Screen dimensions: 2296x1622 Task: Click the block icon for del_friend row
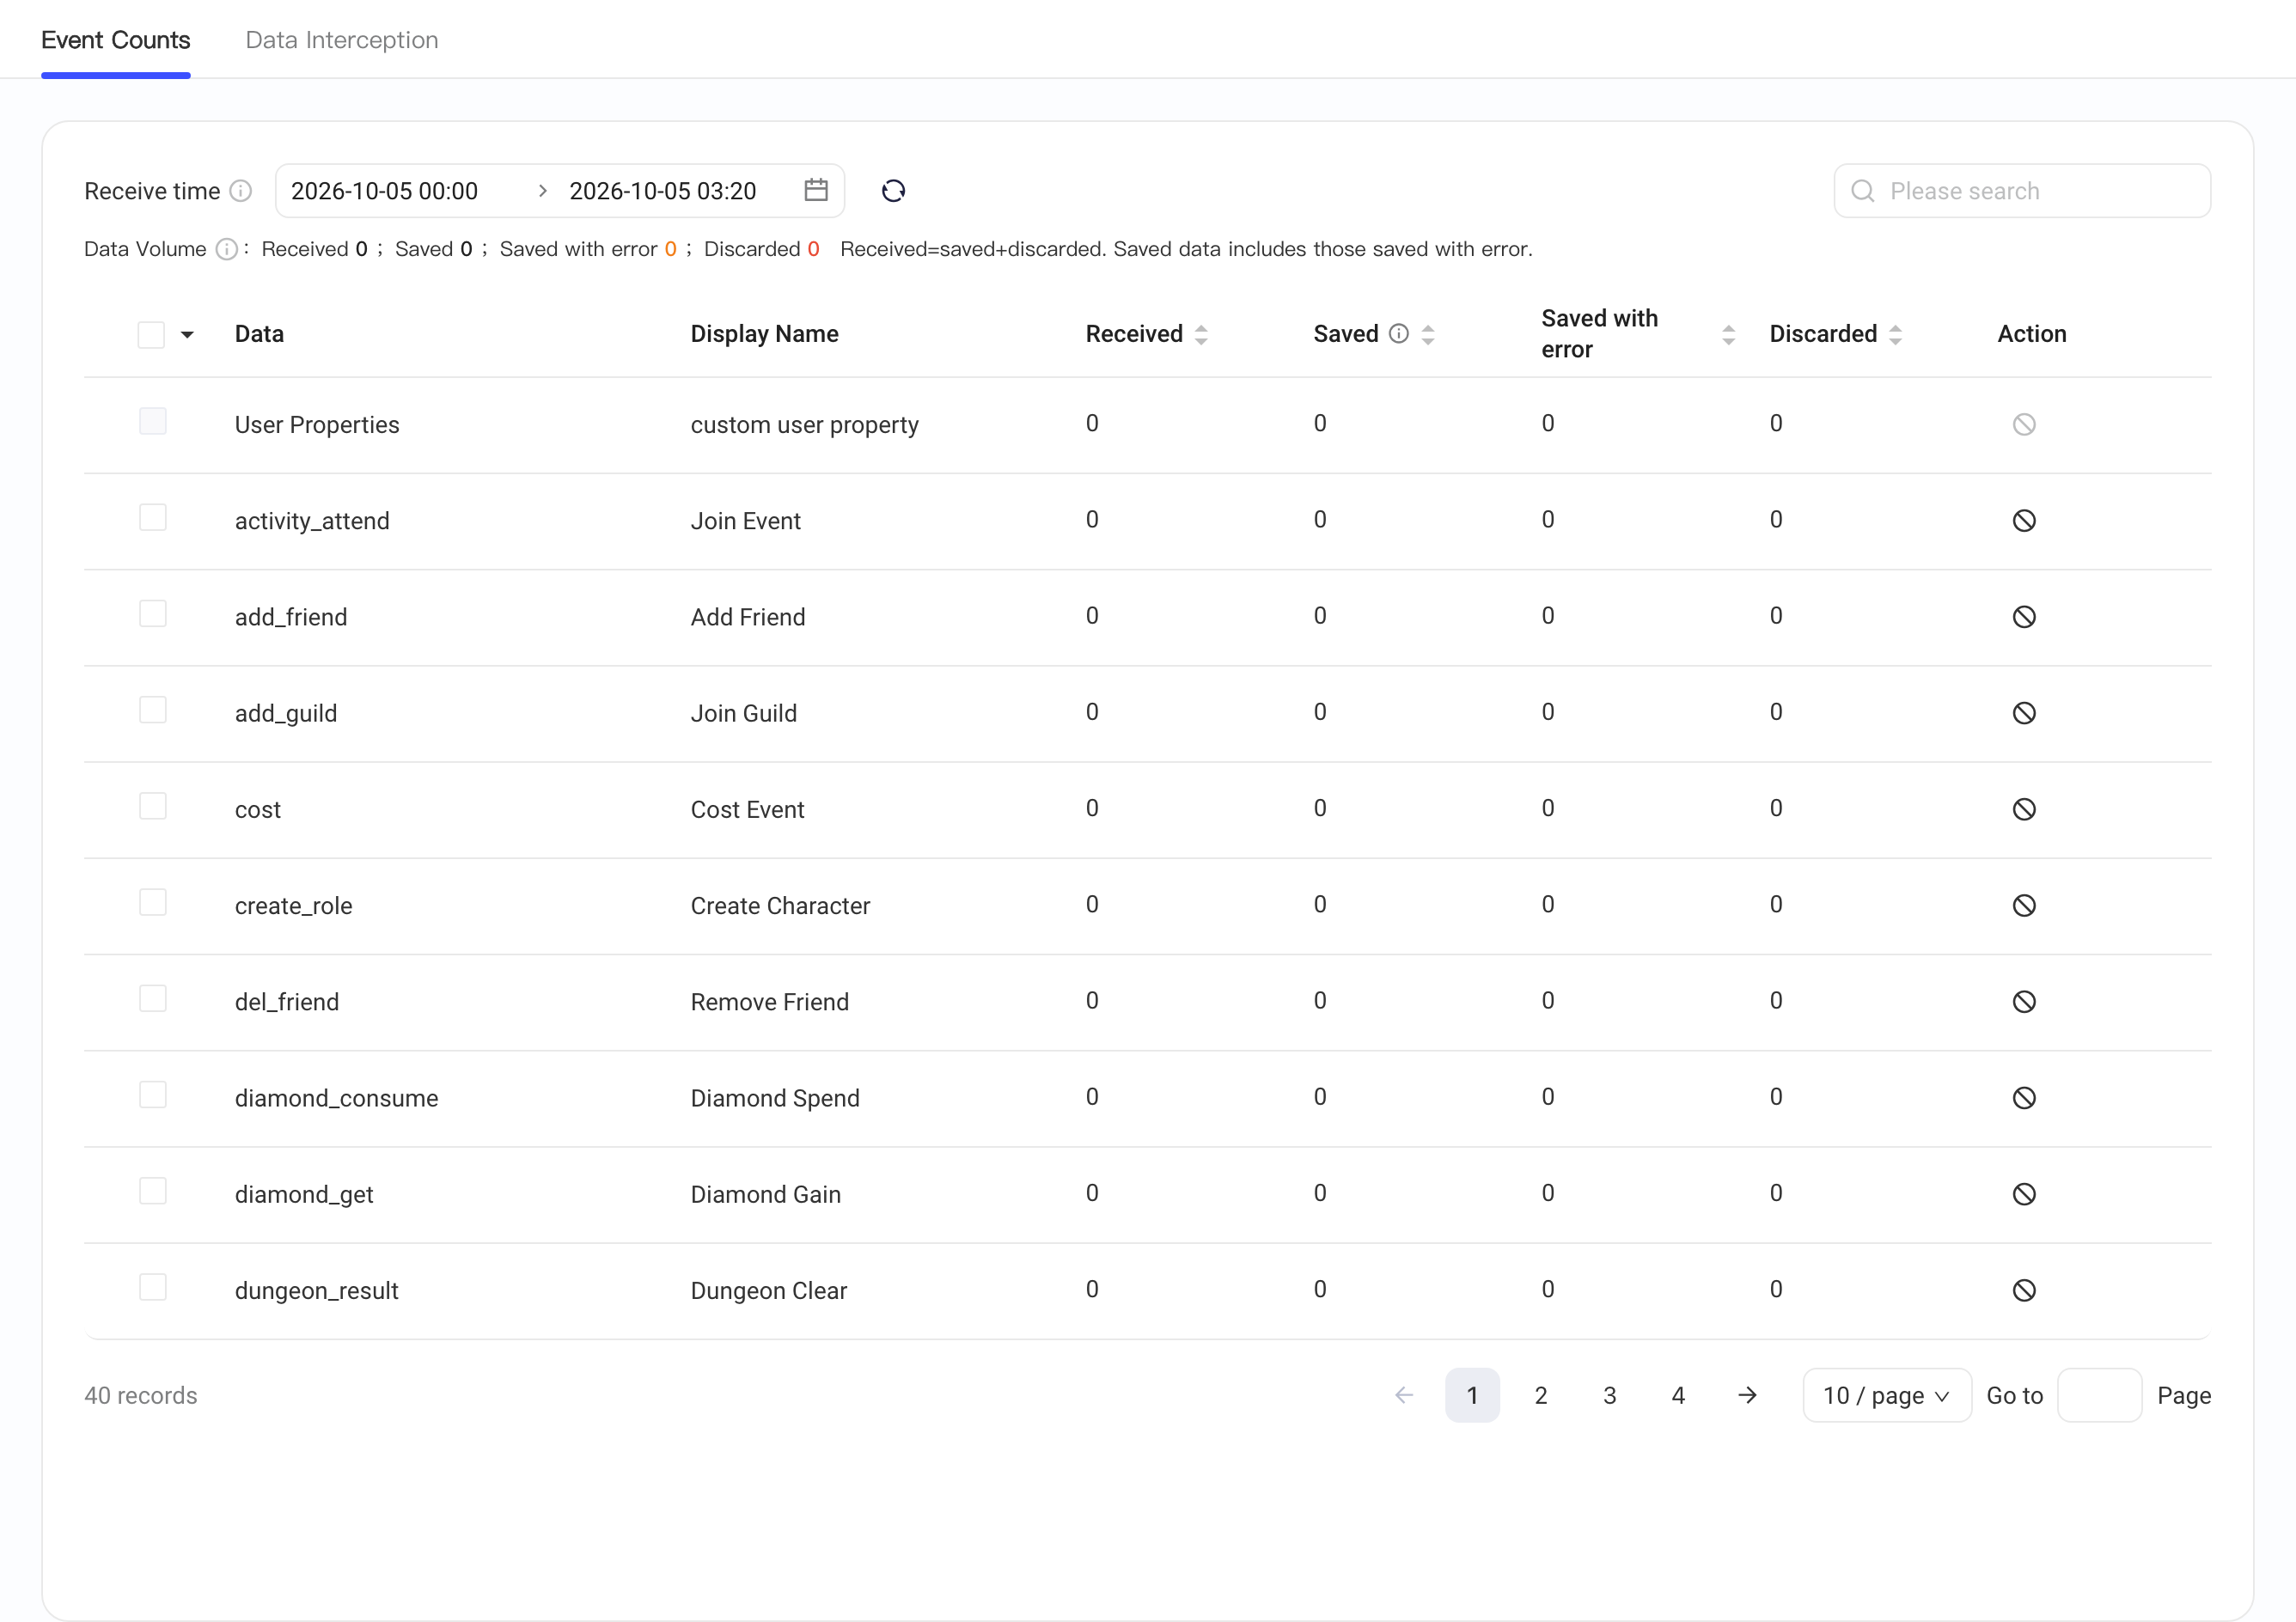click(x=2024, y=1002)
